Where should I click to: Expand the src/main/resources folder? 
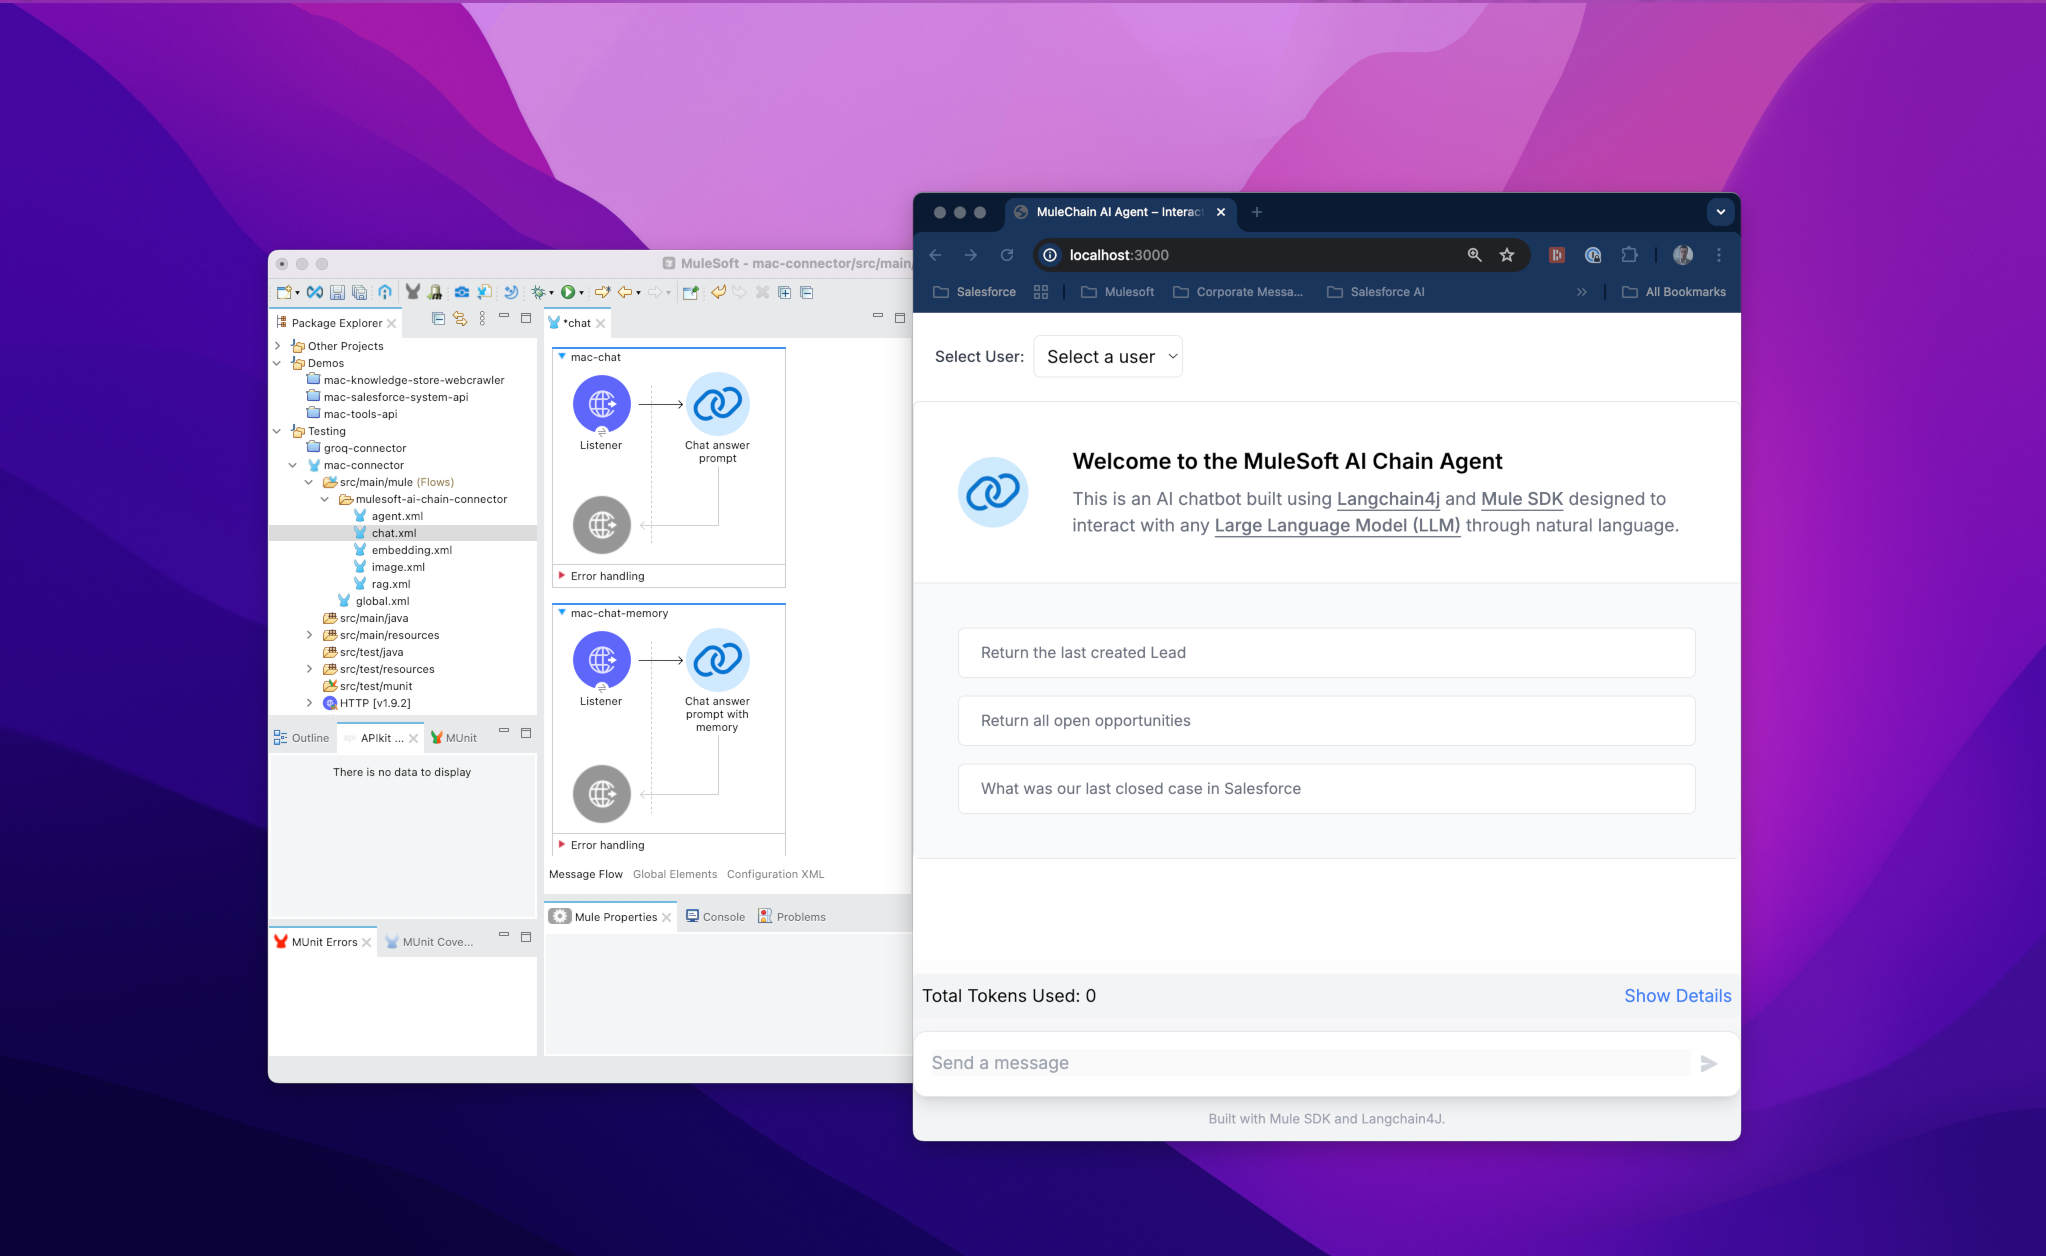pyautogui.click(x=309, y=635)
